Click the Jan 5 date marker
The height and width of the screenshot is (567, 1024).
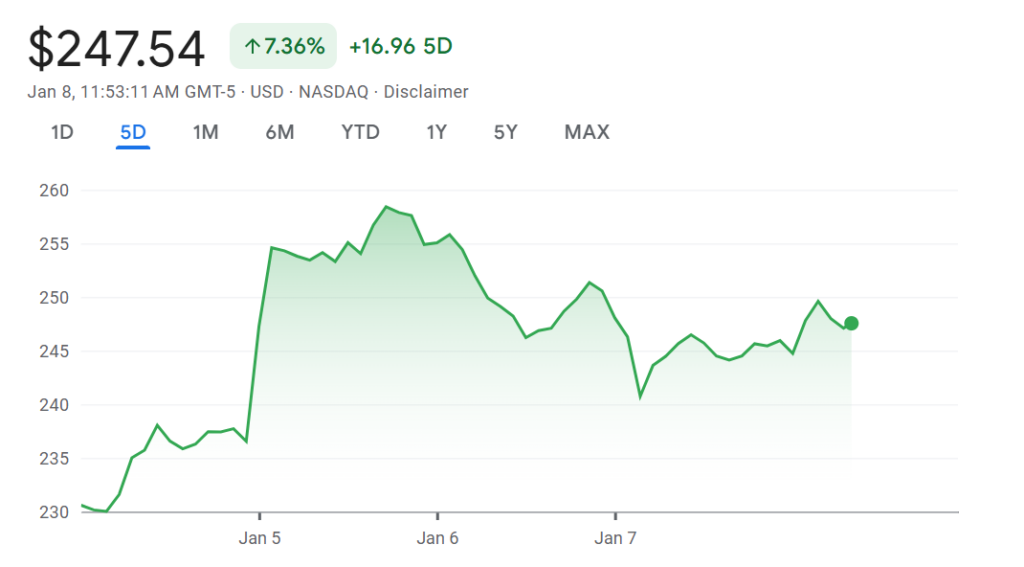(x=259, y=538)
